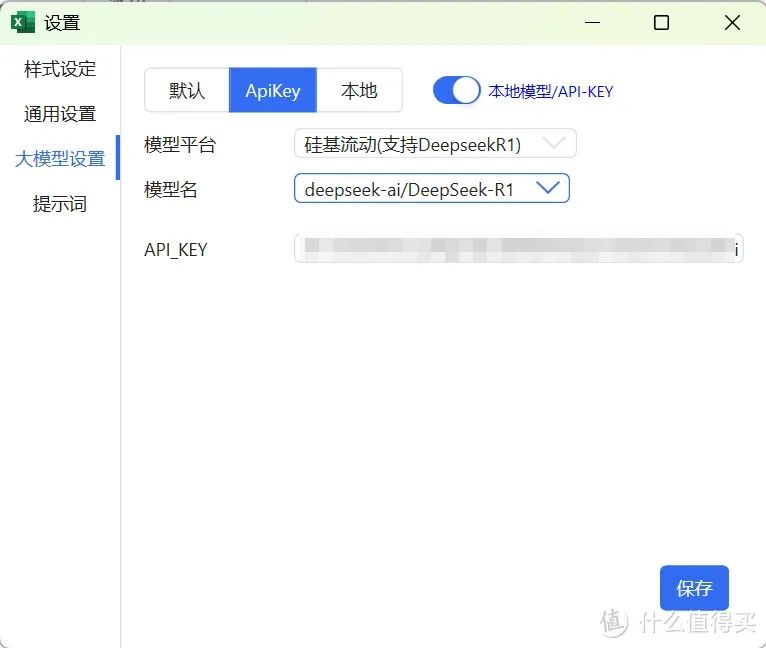Close the 设置 window
Viewport: 766px width, 648px height.
pos(732,22)
